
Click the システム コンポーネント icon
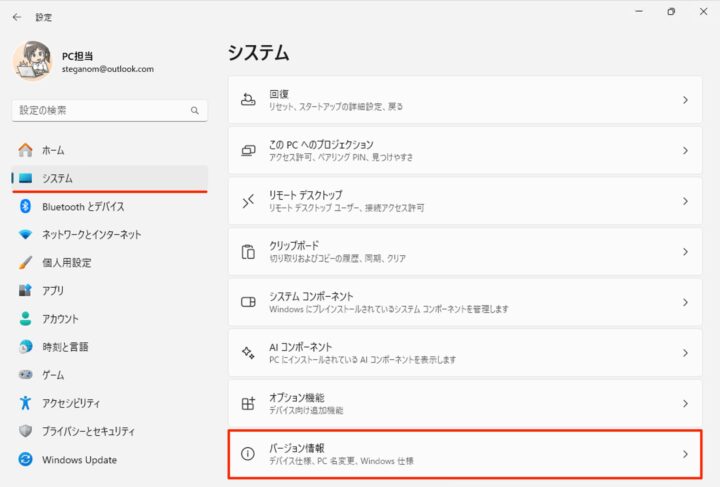[x=248, y=302]
